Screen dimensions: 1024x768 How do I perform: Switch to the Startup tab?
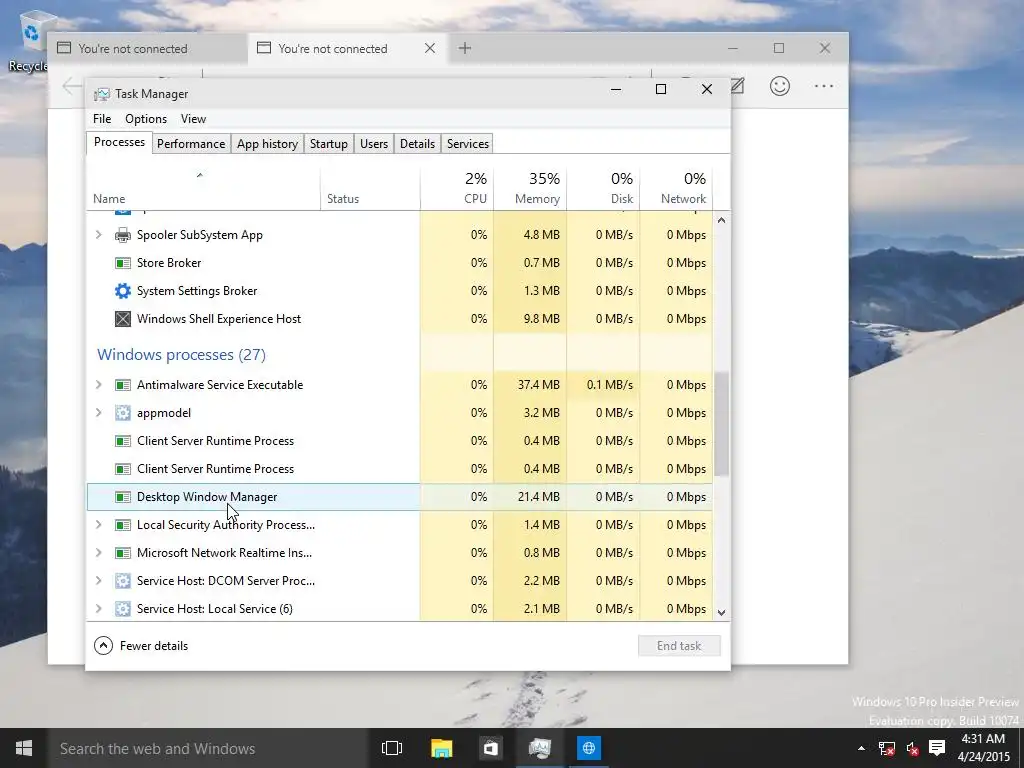[328, 144]
